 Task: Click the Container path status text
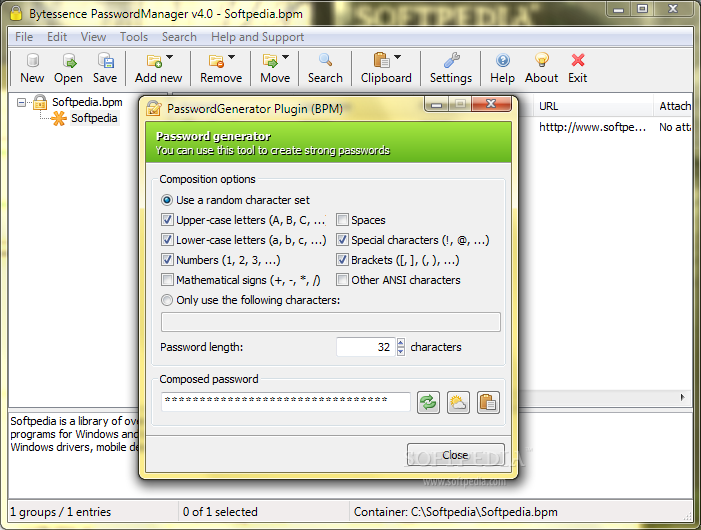(x=456, y=512)
